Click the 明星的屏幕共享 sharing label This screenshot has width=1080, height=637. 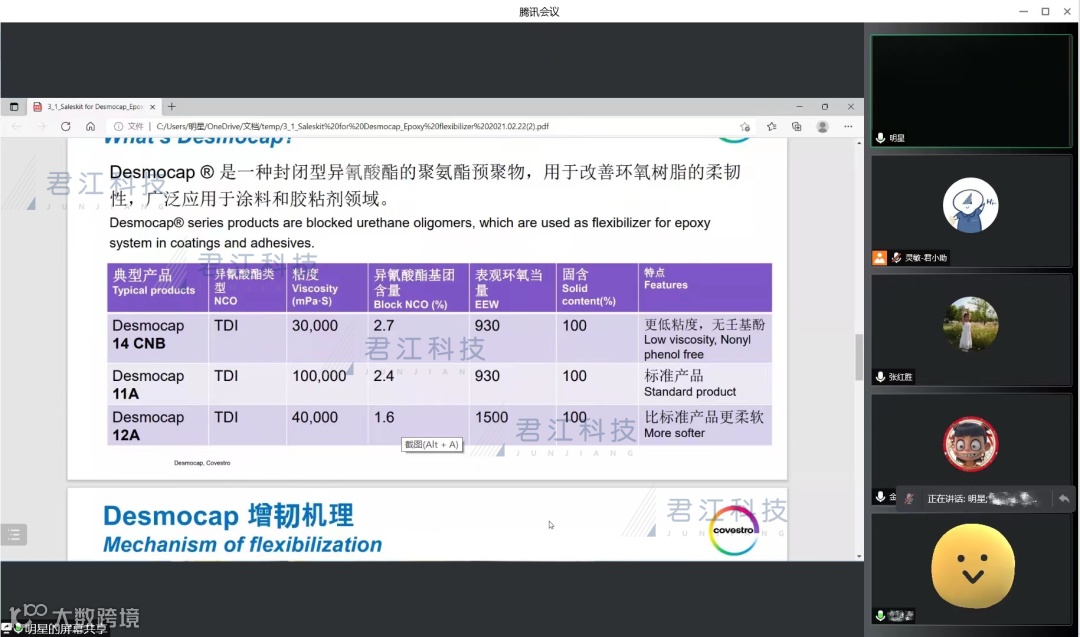click(65, 629)
